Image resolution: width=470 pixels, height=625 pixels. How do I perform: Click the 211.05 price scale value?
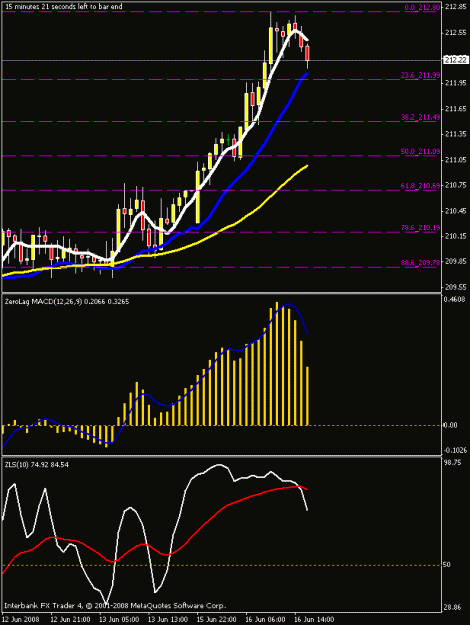pyautogui.click(x=455, y=160)
